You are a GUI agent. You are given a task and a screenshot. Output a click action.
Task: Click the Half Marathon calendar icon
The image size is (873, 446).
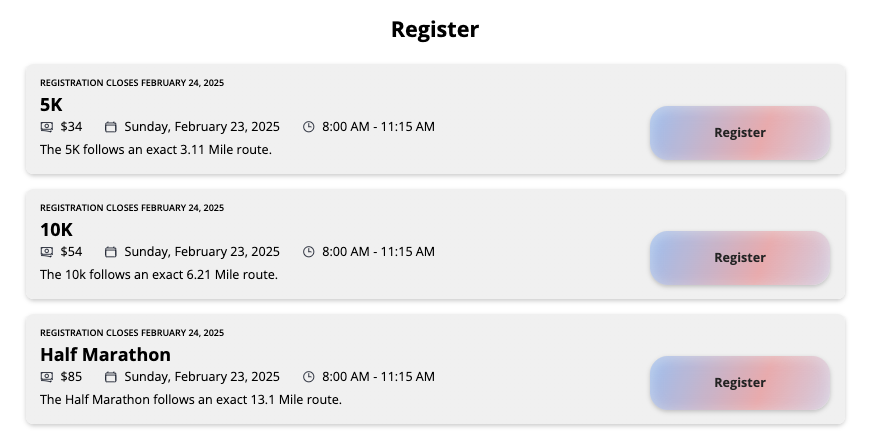click(111, 377)
